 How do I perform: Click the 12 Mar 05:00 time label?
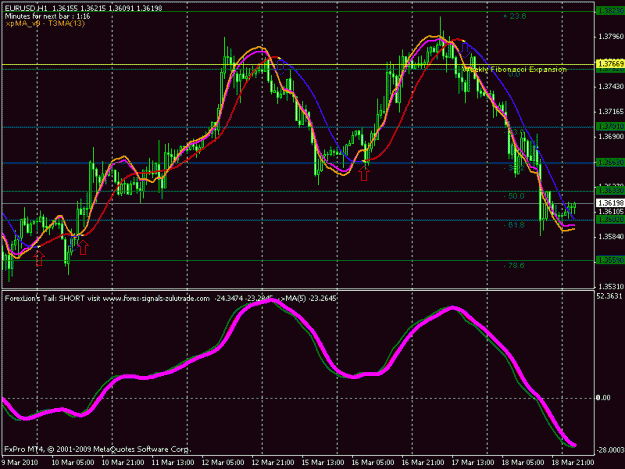[x=223, y=463]
